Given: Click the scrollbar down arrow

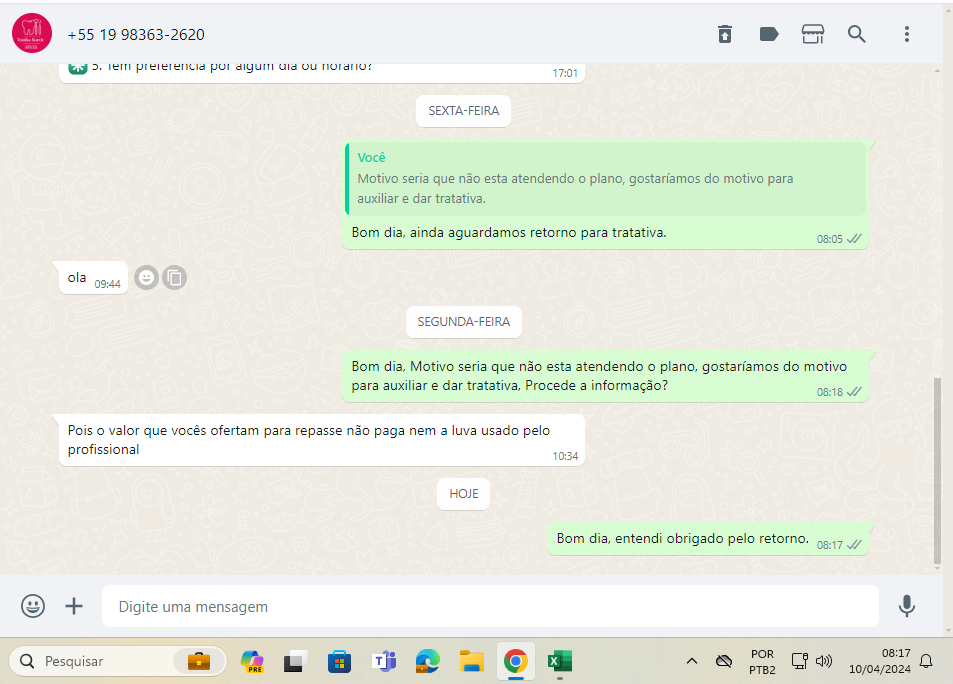Looking at the screenshot, I should (x=937, y=569).
